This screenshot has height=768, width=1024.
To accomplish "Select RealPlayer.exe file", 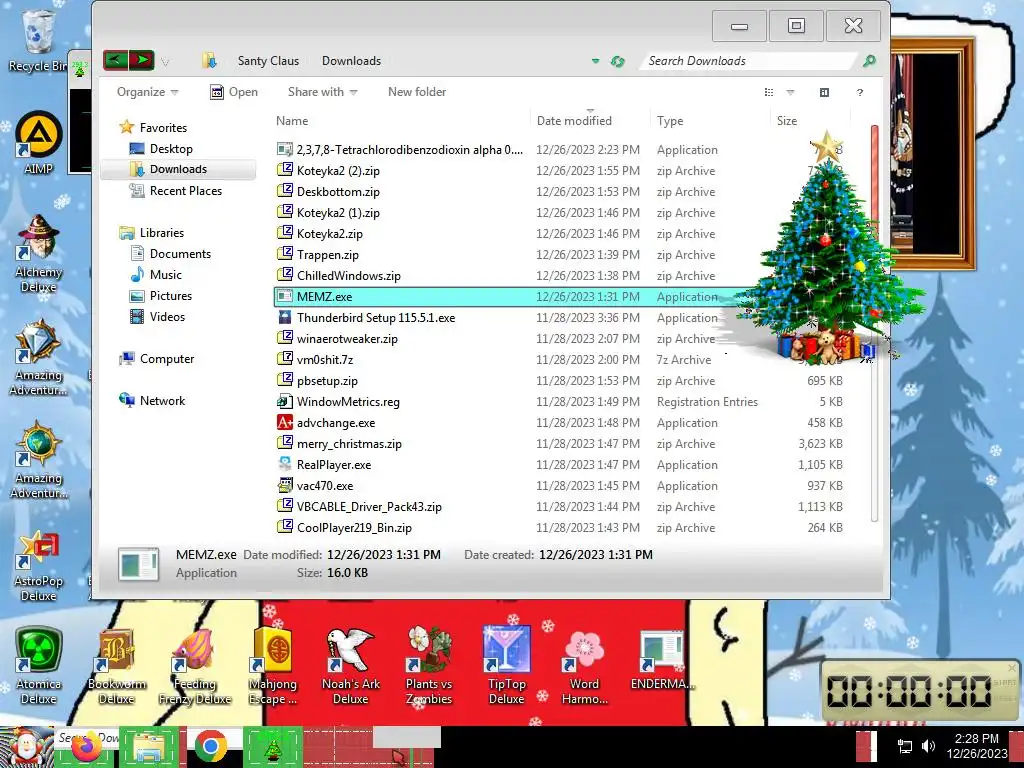I will [334, 465].
